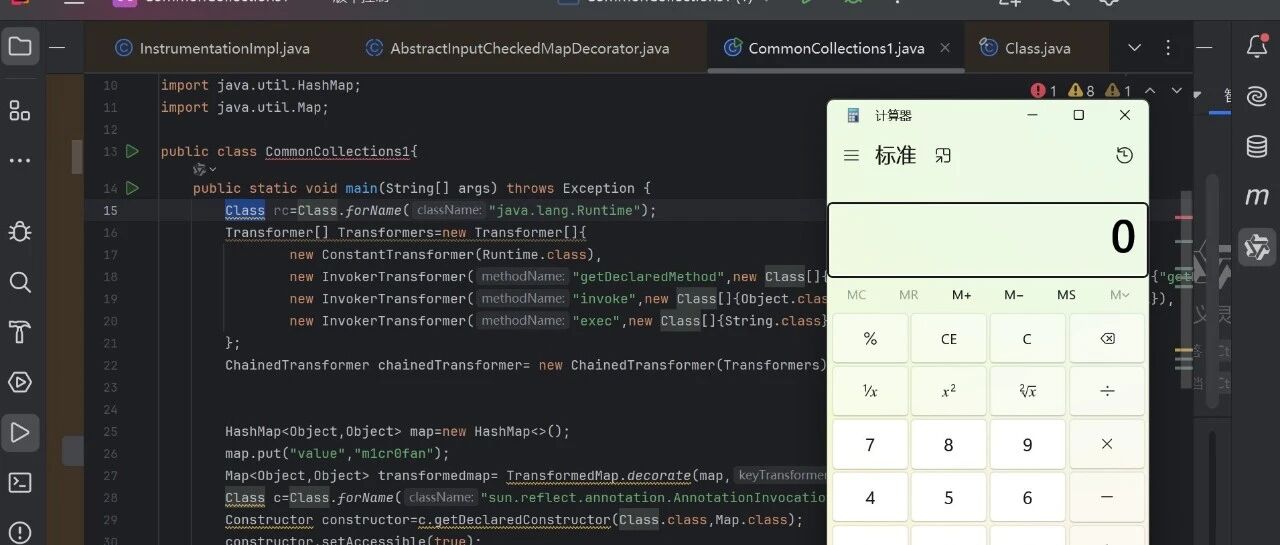Click the Calculator square root button

pyautogui.click(x=1027, y=391)
